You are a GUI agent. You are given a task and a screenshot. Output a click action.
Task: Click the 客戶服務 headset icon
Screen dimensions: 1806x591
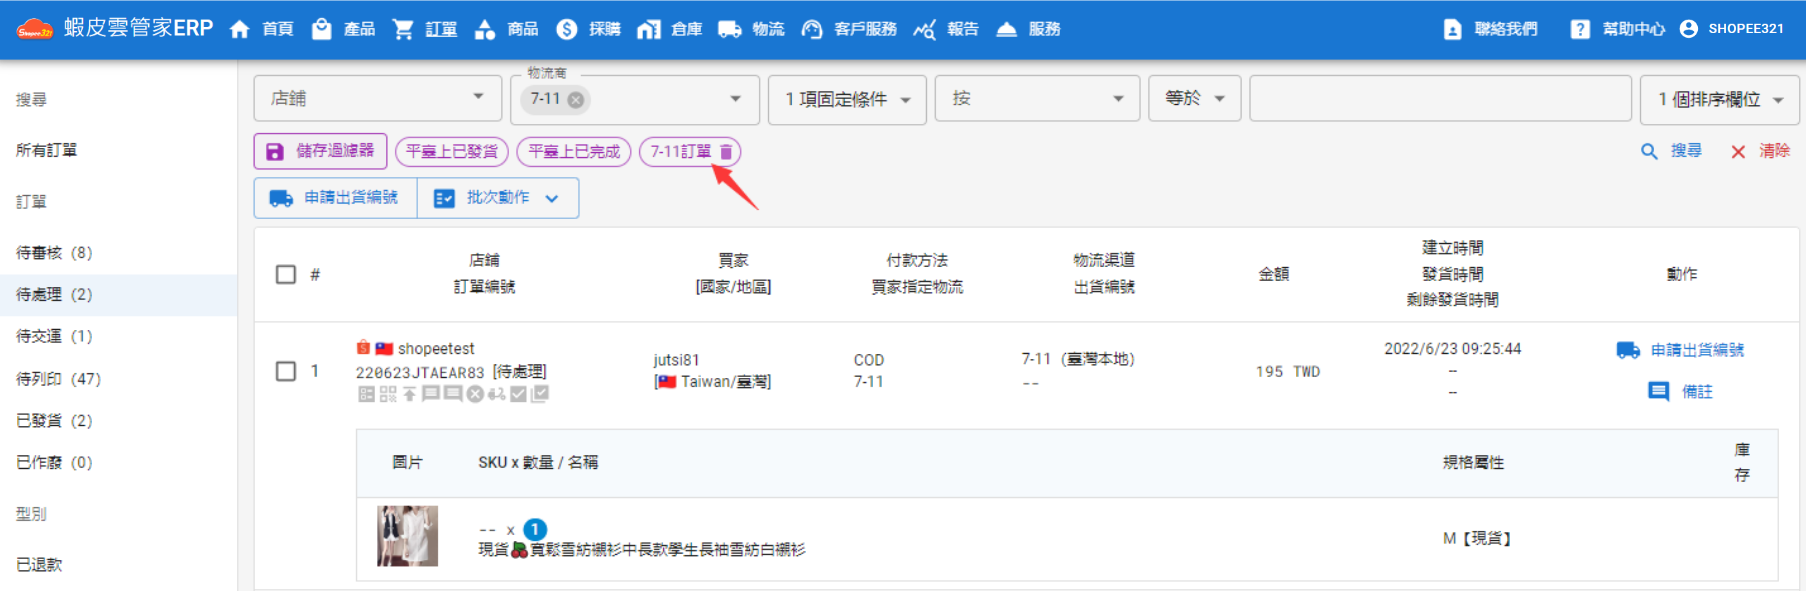[x=812, y=29]
